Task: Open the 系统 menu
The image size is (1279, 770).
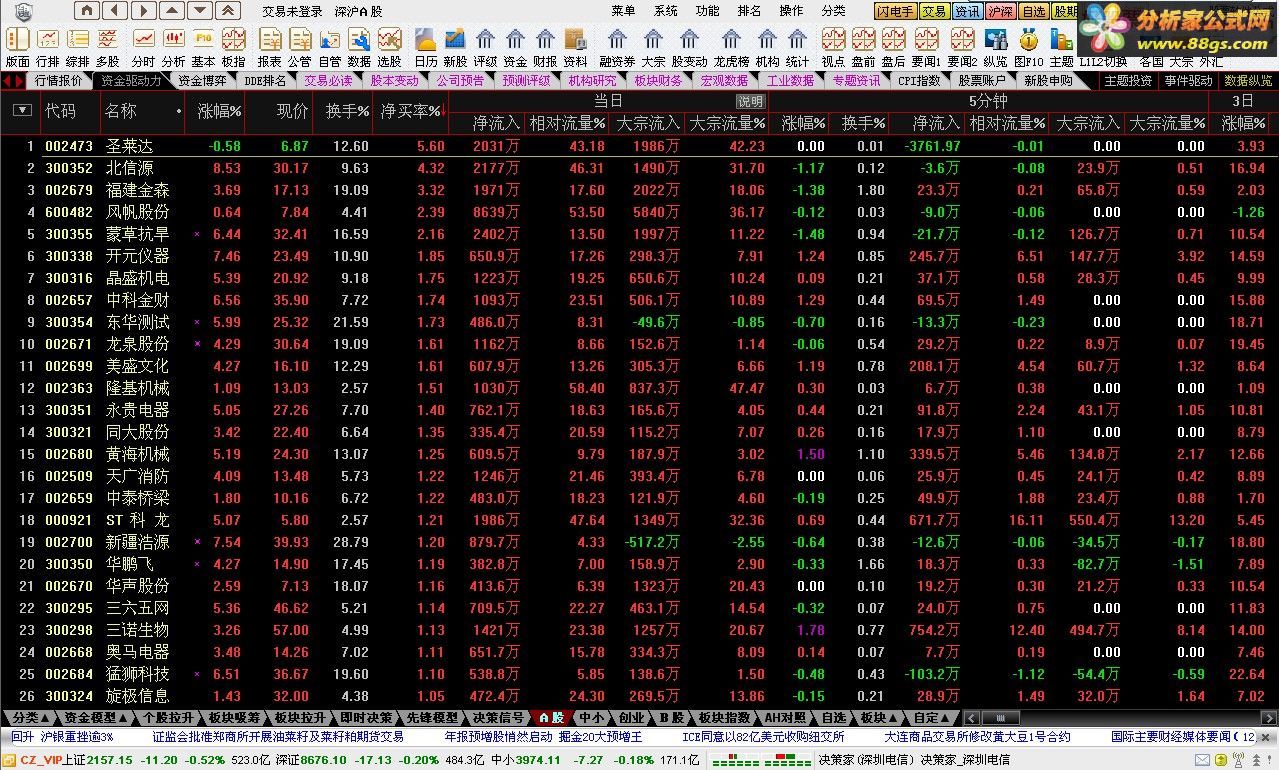Action: pyautogui.click(x=665, y=11)
